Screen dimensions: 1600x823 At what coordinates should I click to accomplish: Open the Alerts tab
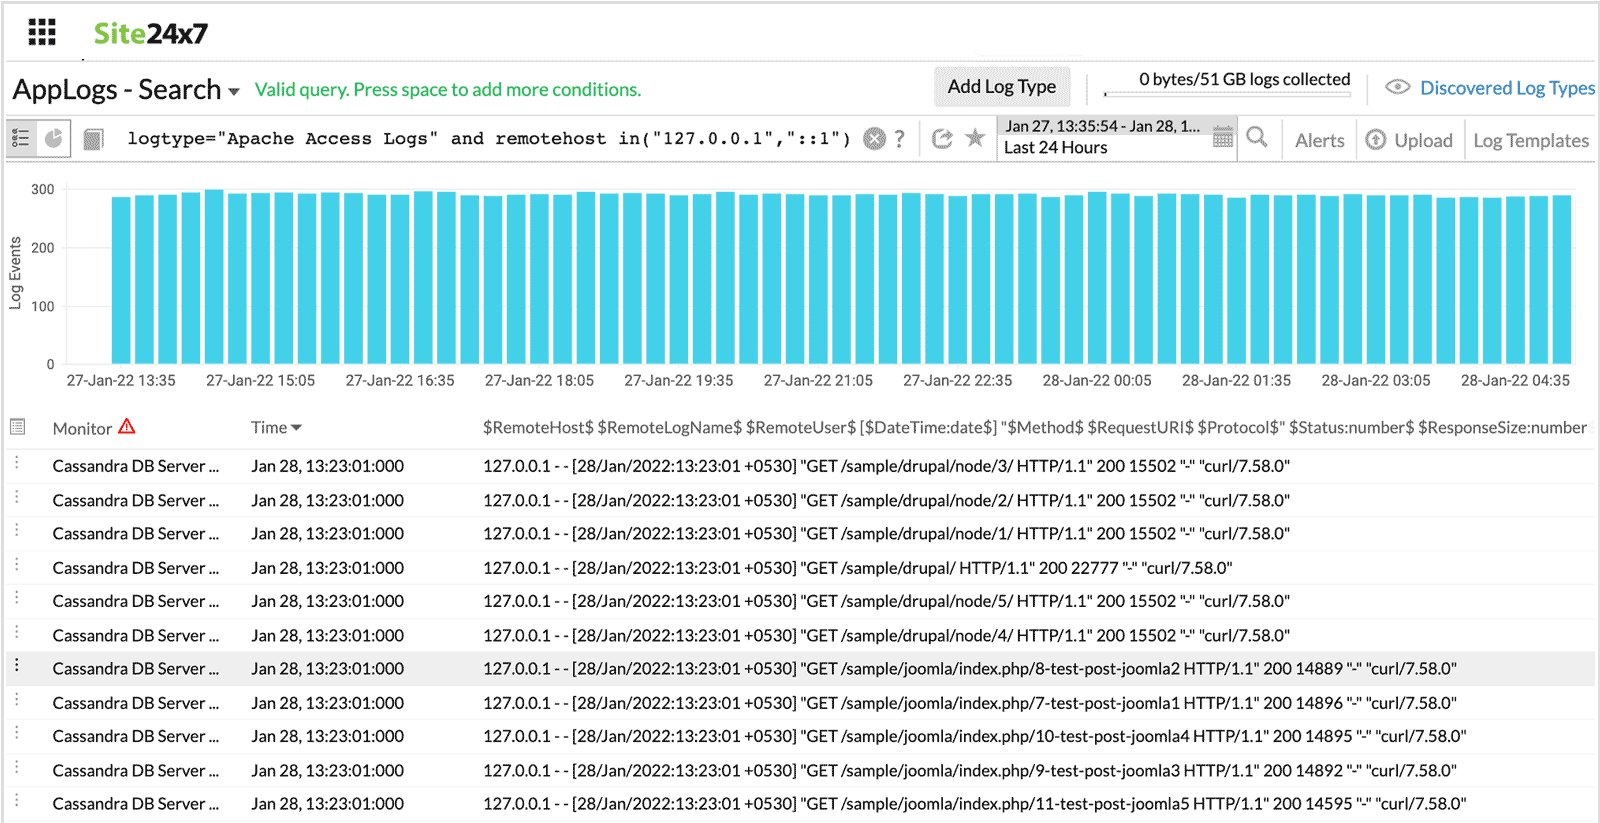point(1319,141)
